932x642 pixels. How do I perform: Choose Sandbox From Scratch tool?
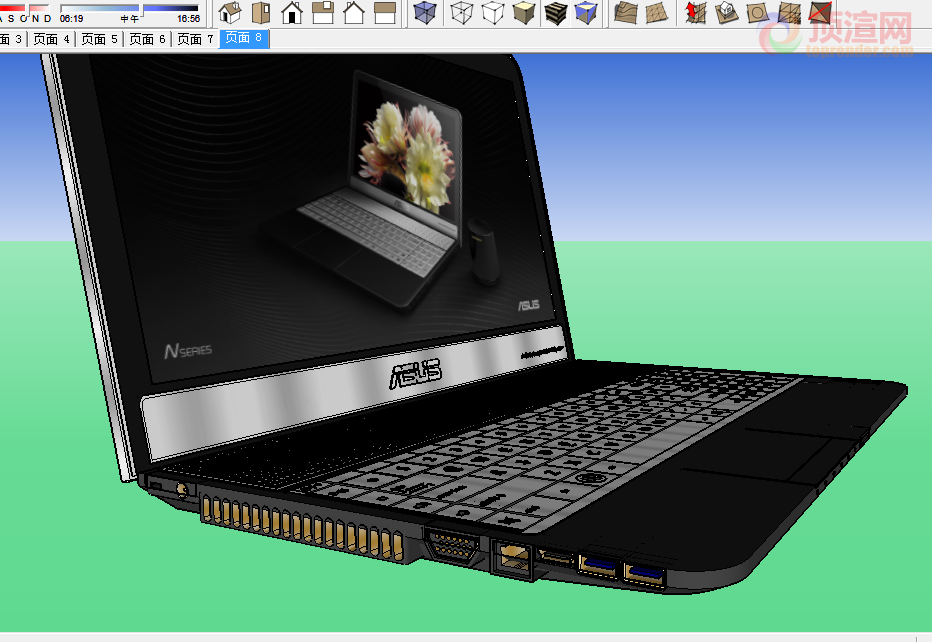657,12
